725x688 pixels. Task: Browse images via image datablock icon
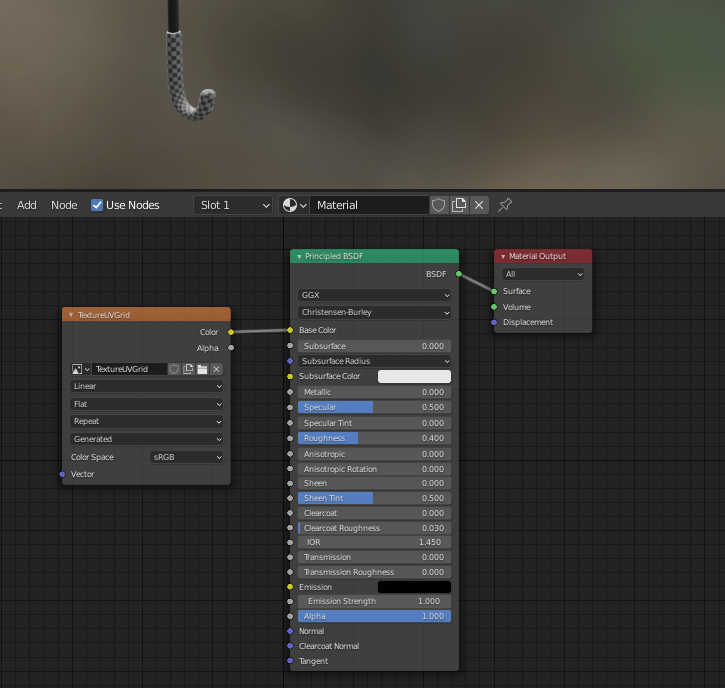point(80,369)
